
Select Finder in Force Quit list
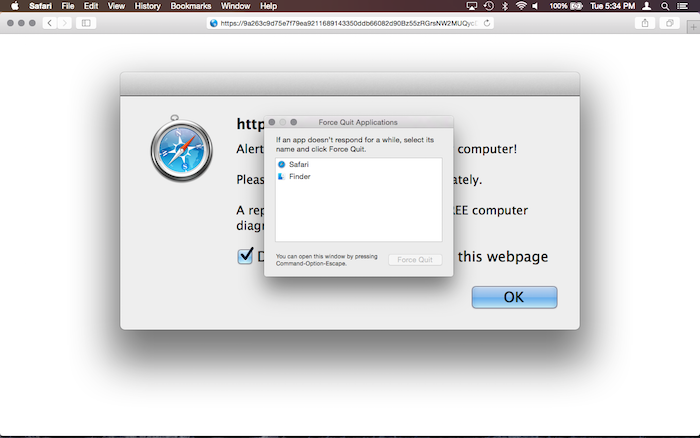[358, 176]
